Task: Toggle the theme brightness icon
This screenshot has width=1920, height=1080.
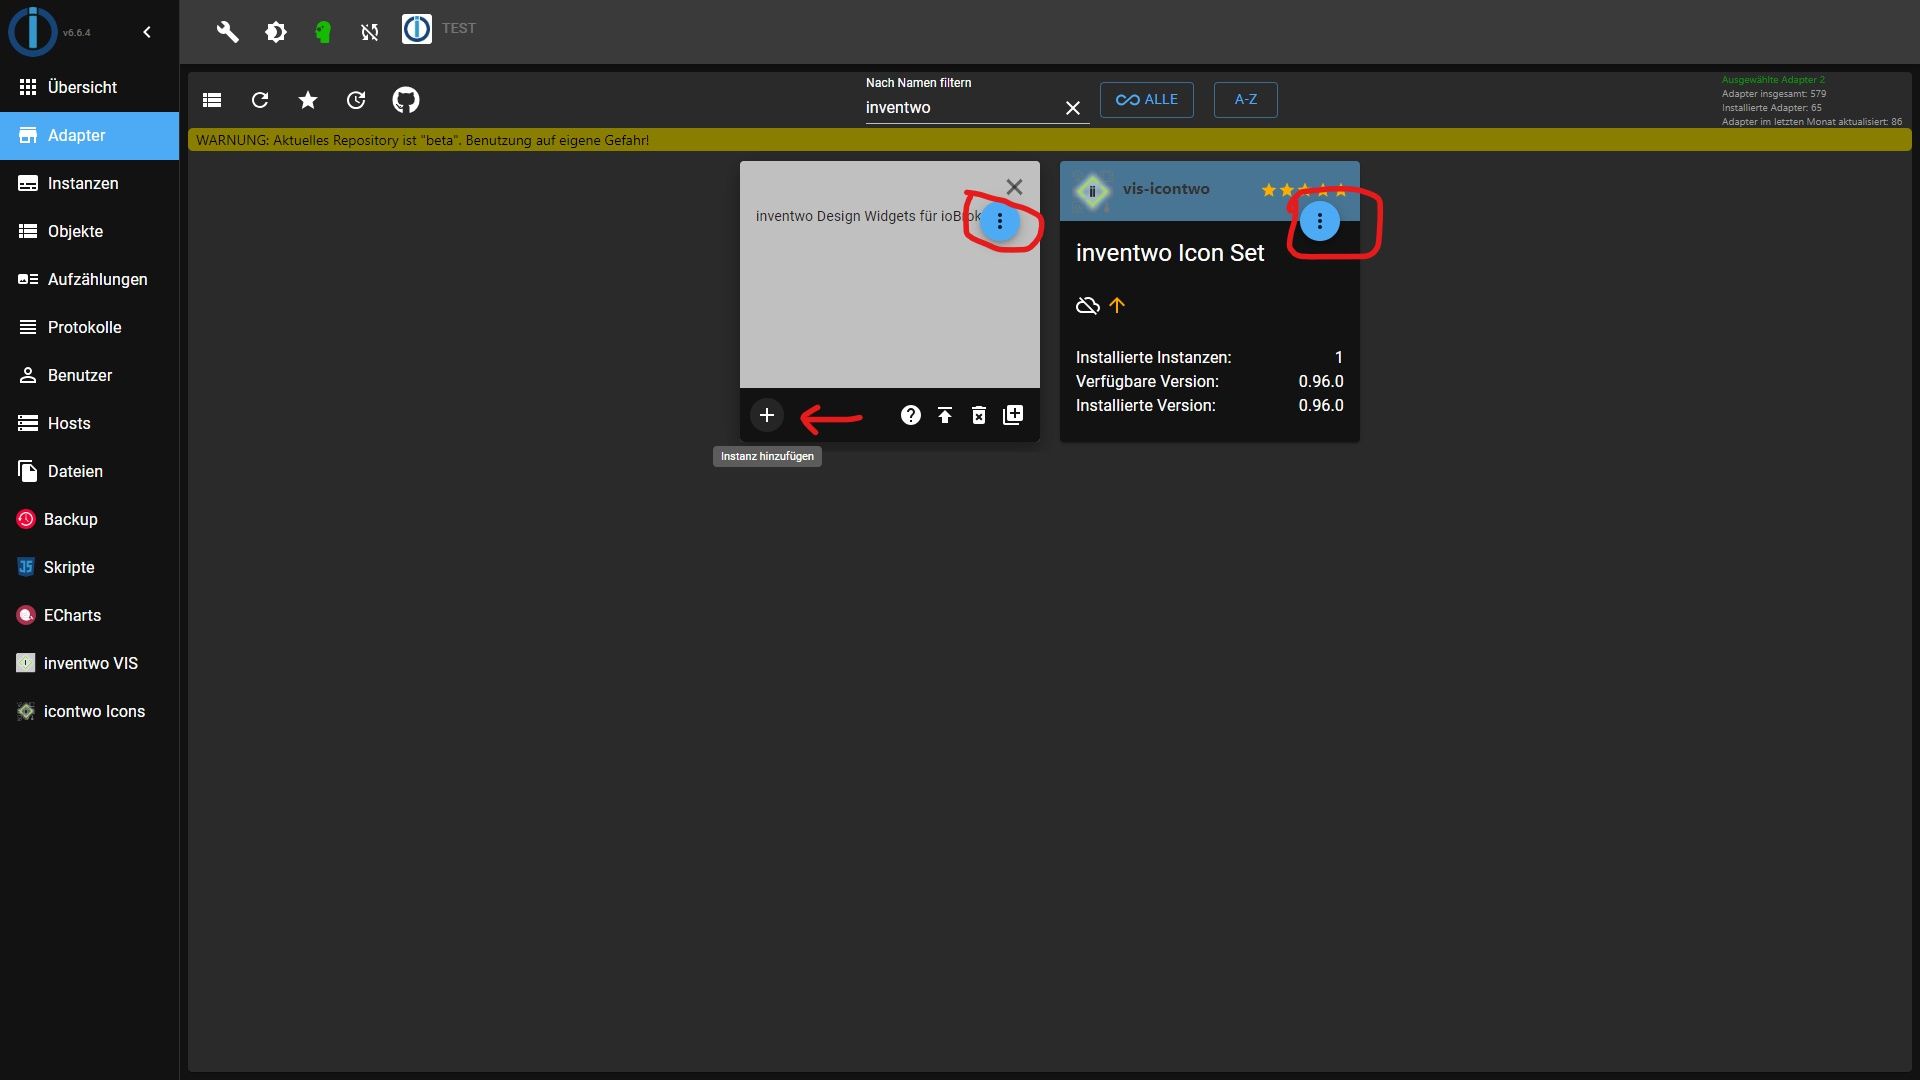Action: (x=276, y=32)
